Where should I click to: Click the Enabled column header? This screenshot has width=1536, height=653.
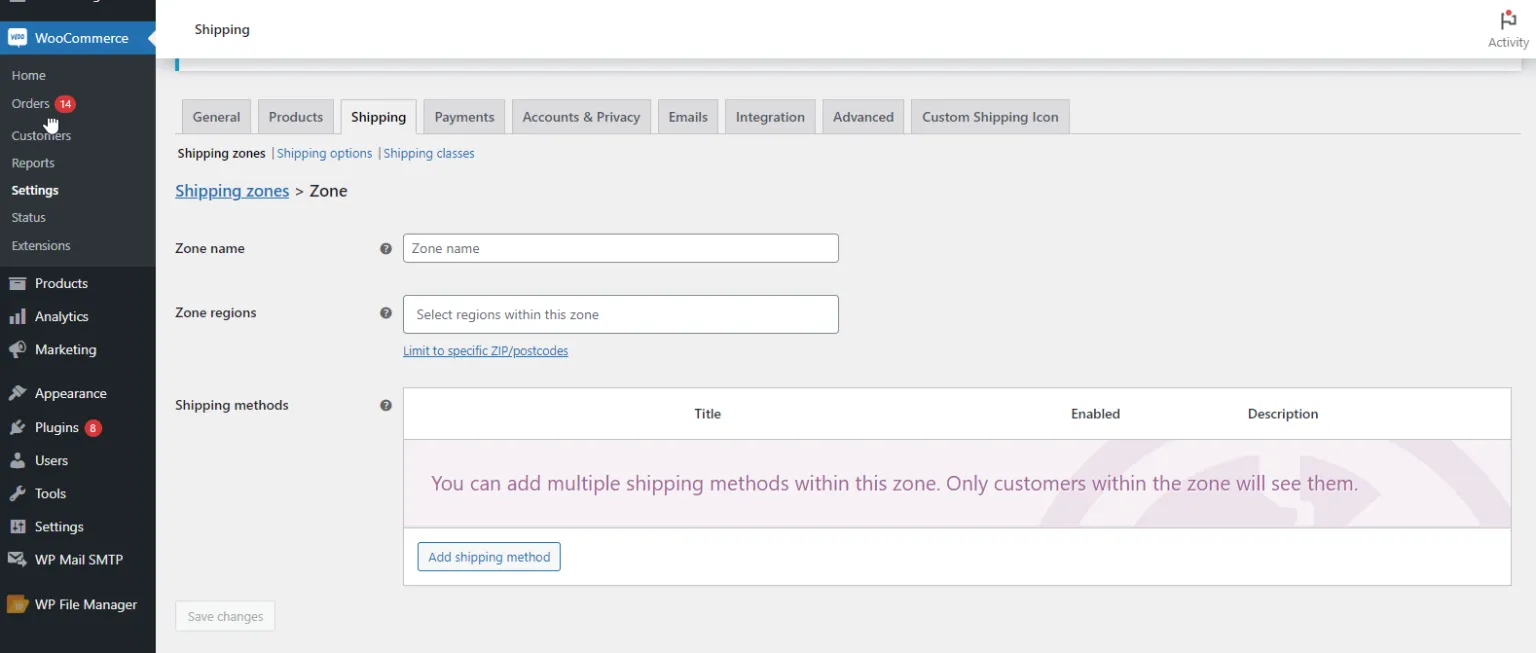point(1095,413)
